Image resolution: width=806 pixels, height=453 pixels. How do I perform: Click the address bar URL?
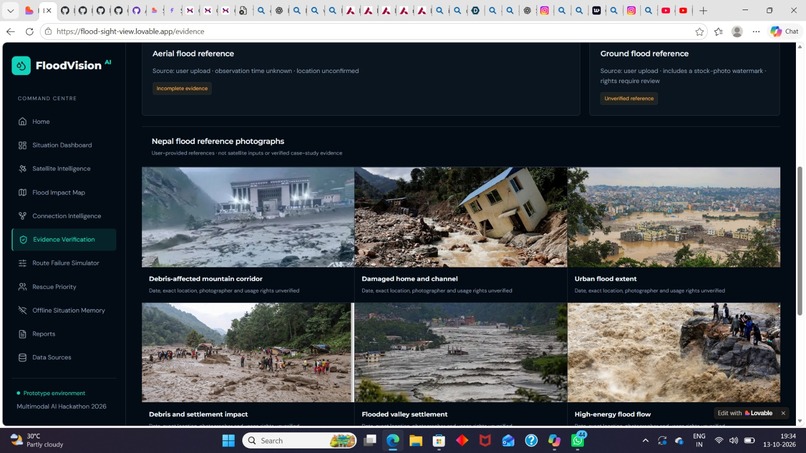coord(130,31)
